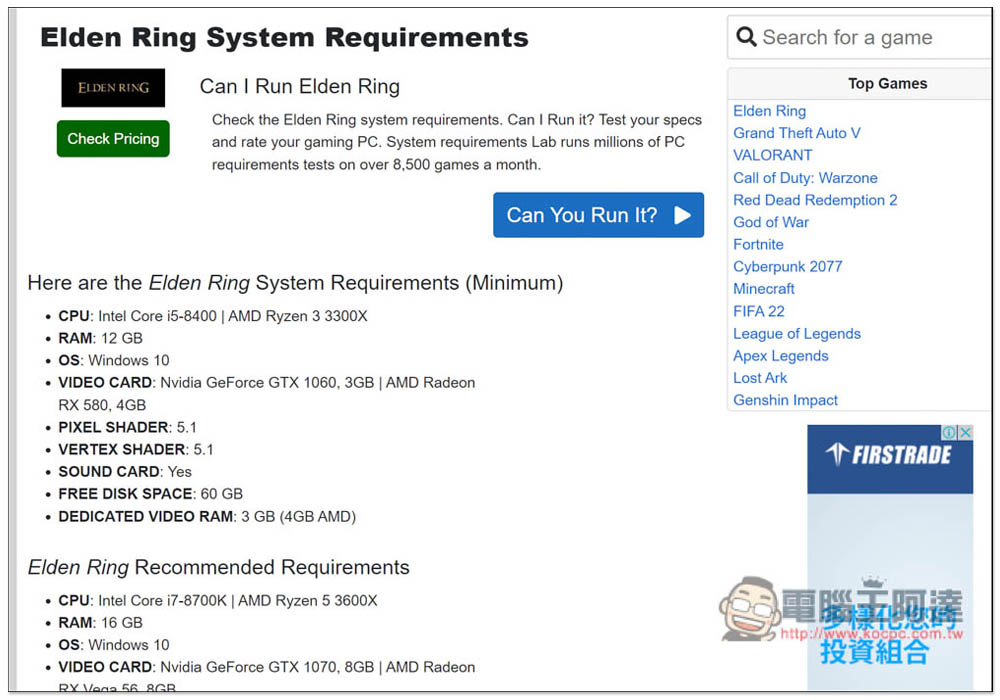Click the Check Pricing button
Screen dimensions: 1000x700
click(113, 139)
